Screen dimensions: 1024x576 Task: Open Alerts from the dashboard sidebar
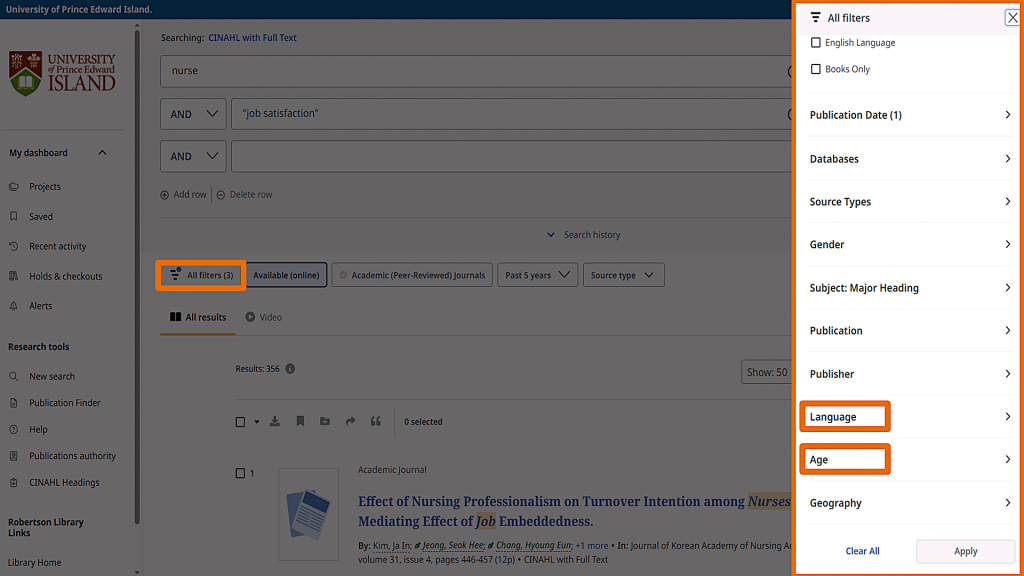[40, 306]
